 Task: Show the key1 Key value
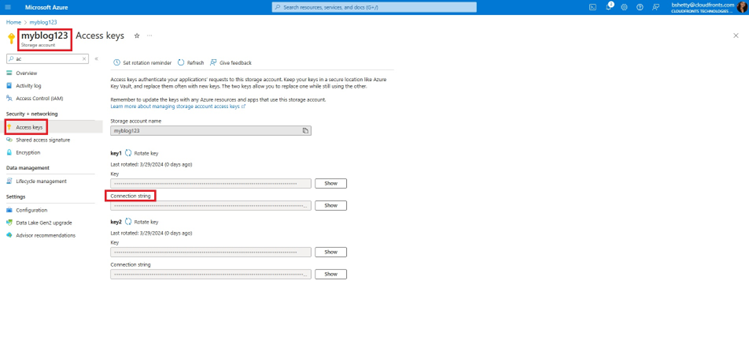click(x=331, y=183)
